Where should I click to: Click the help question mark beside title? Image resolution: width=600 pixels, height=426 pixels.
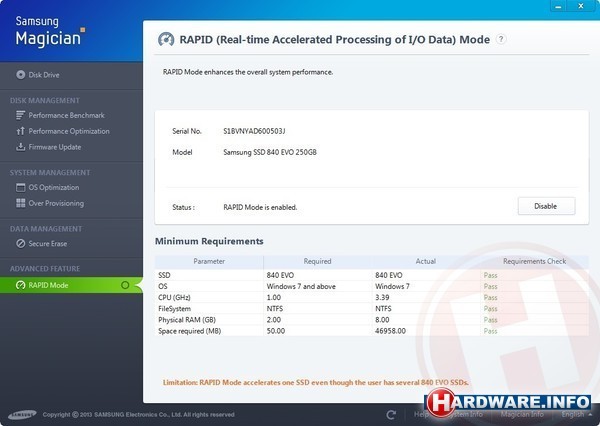501,39
